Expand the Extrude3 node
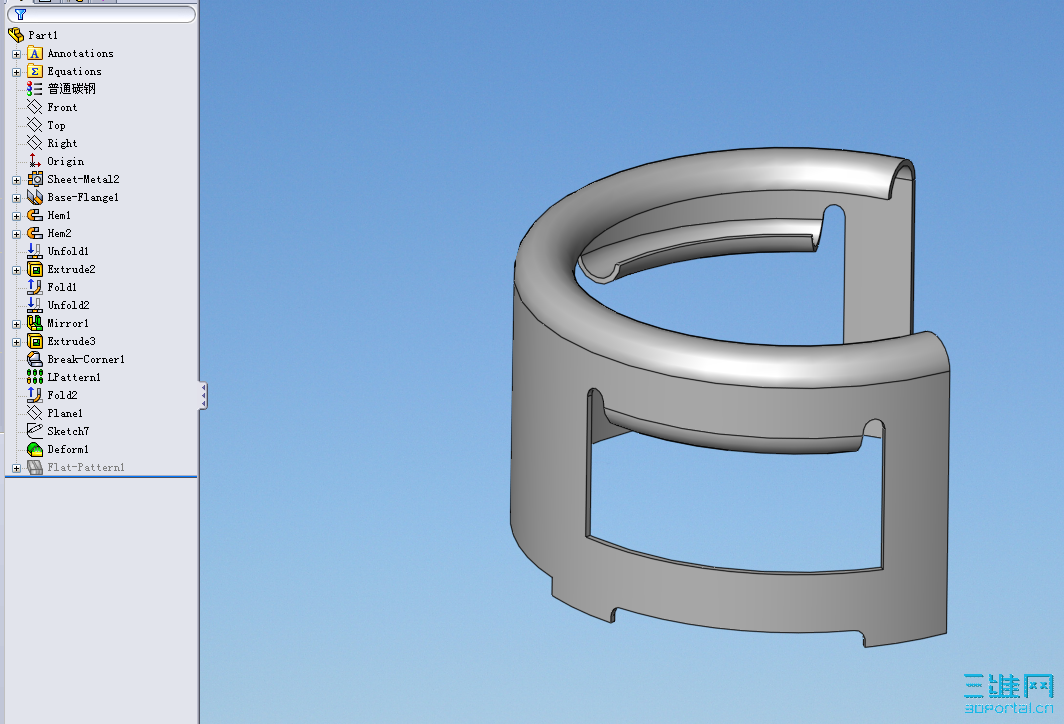Viewport: 1064px width, 724px height. (16, 342)
